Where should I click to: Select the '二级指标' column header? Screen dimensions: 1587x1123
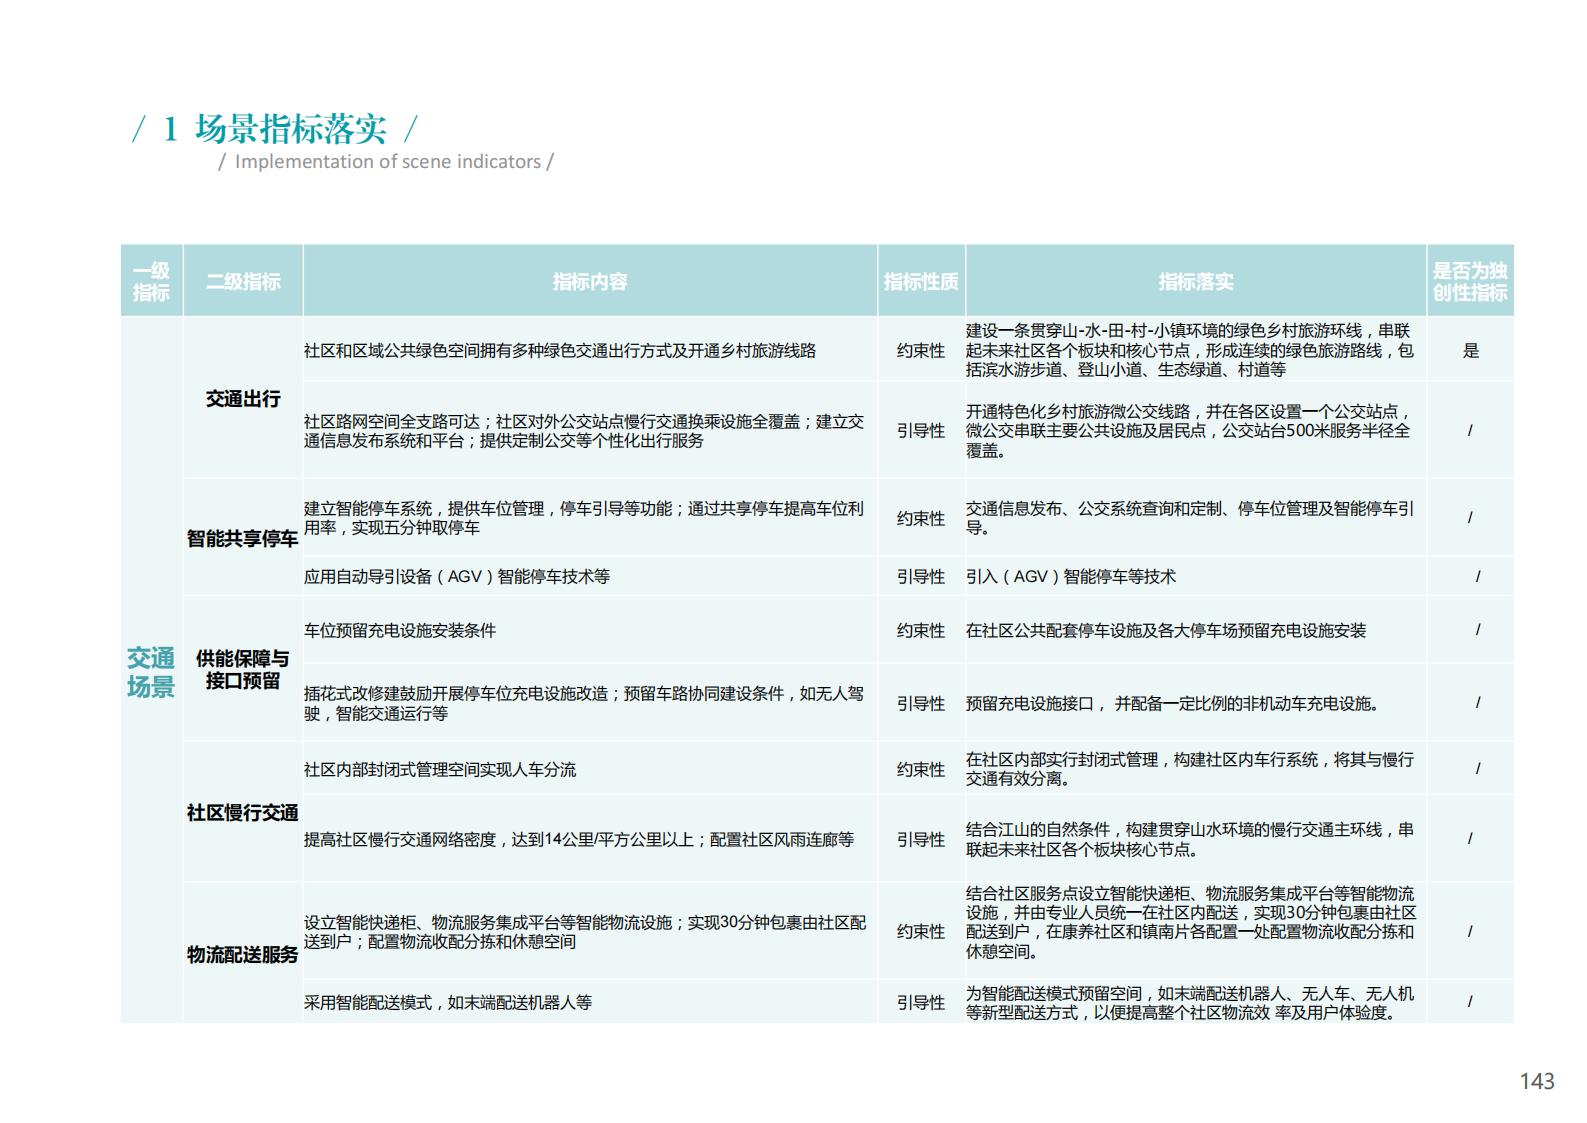point(243,281)
